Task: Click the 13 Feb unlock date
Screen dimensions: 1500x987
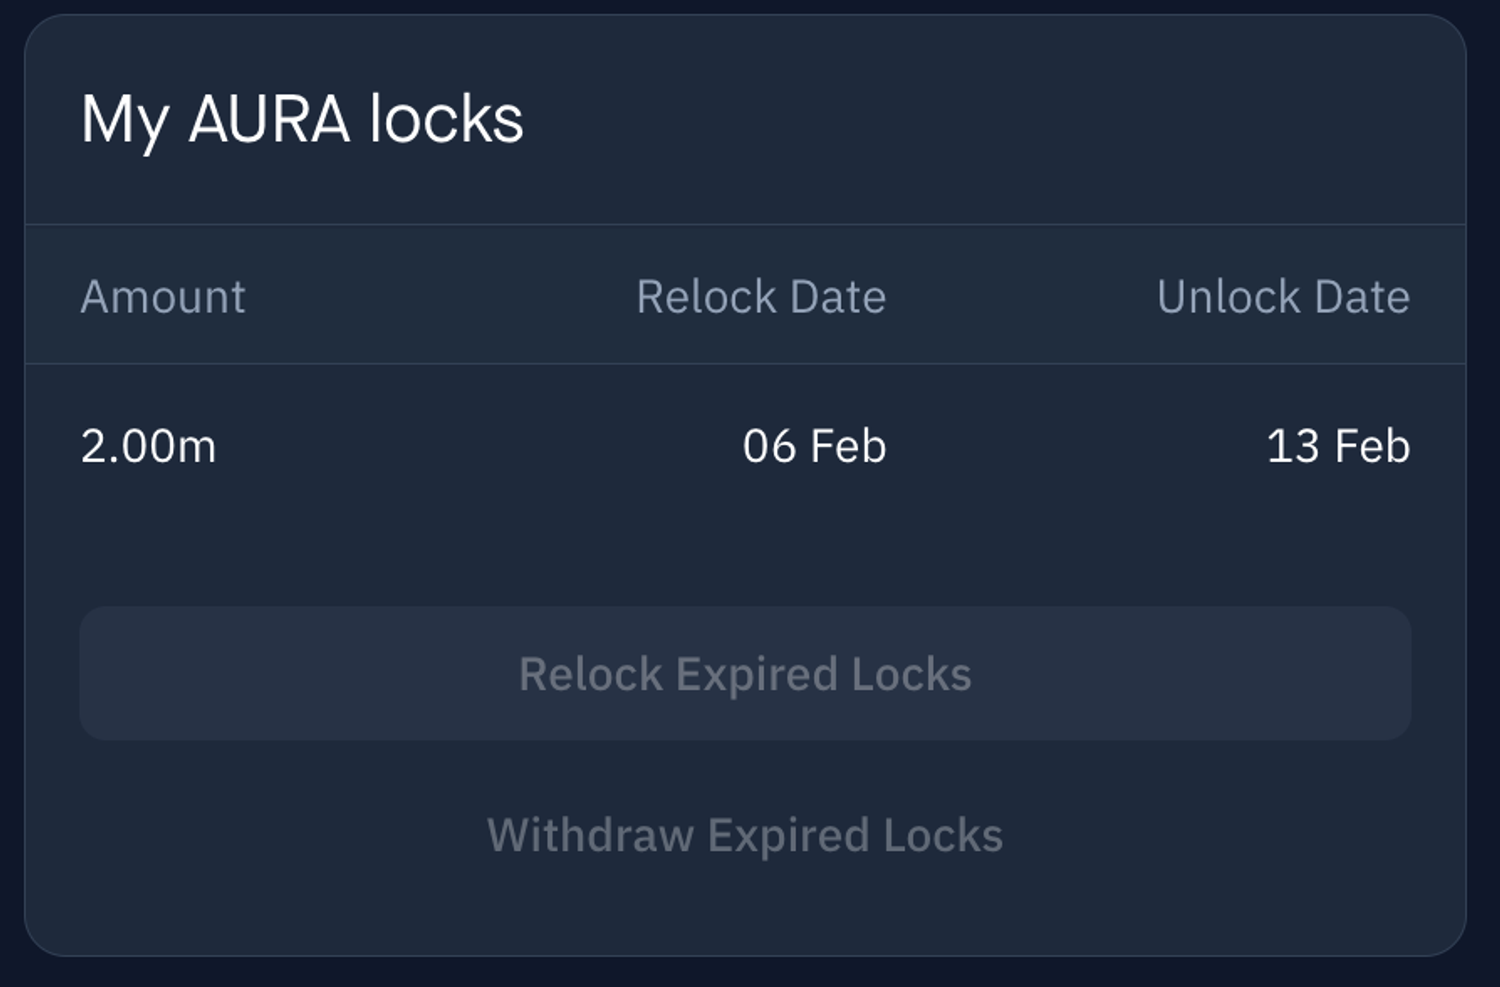Action: coord(1338,446)
